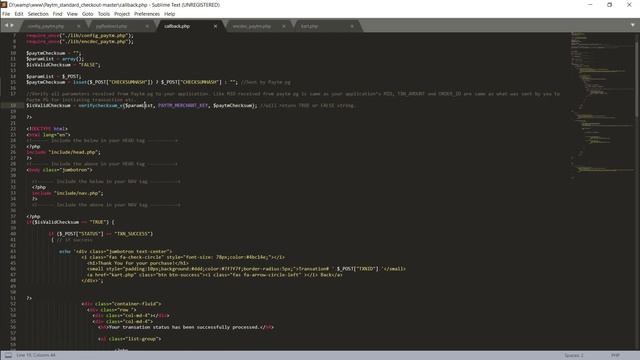Place cursor on the $paytmChecksum = "" line

pyautogui.click(x=54, y=53)
